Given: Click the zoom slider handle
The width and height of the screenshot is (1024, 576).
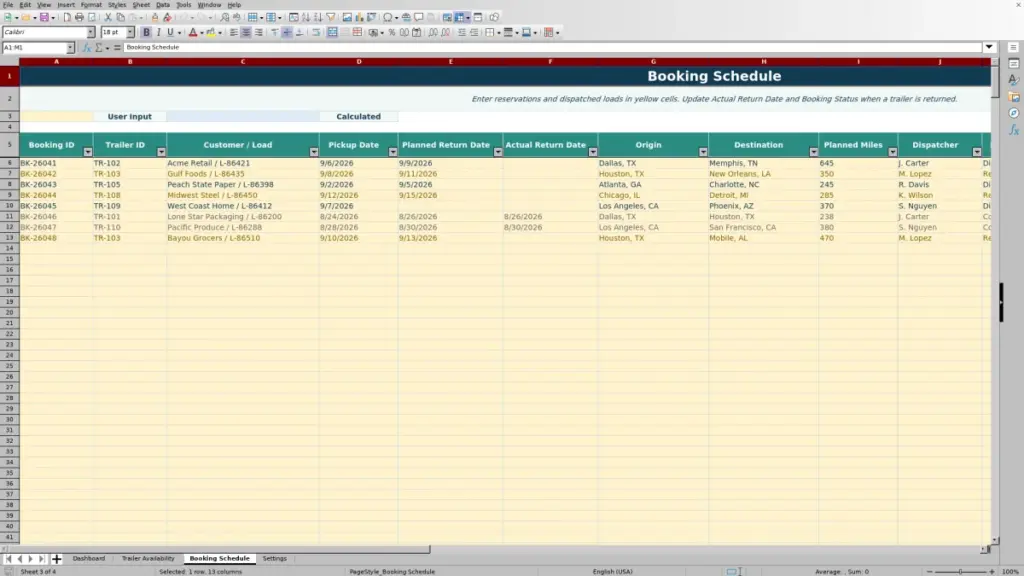Looking at the screenshot, I should point(960,572).
